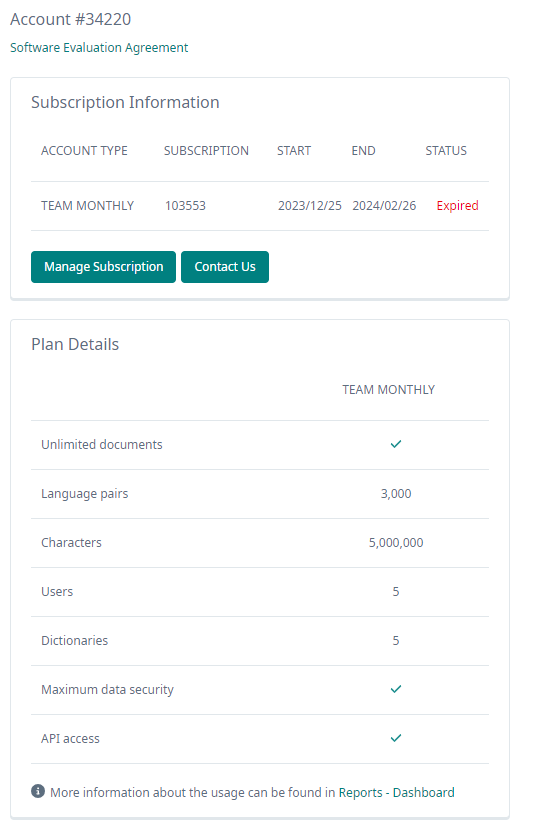Click the SUBSCRIPTION column header
541x839 pixels.
(x=206, y=151)
